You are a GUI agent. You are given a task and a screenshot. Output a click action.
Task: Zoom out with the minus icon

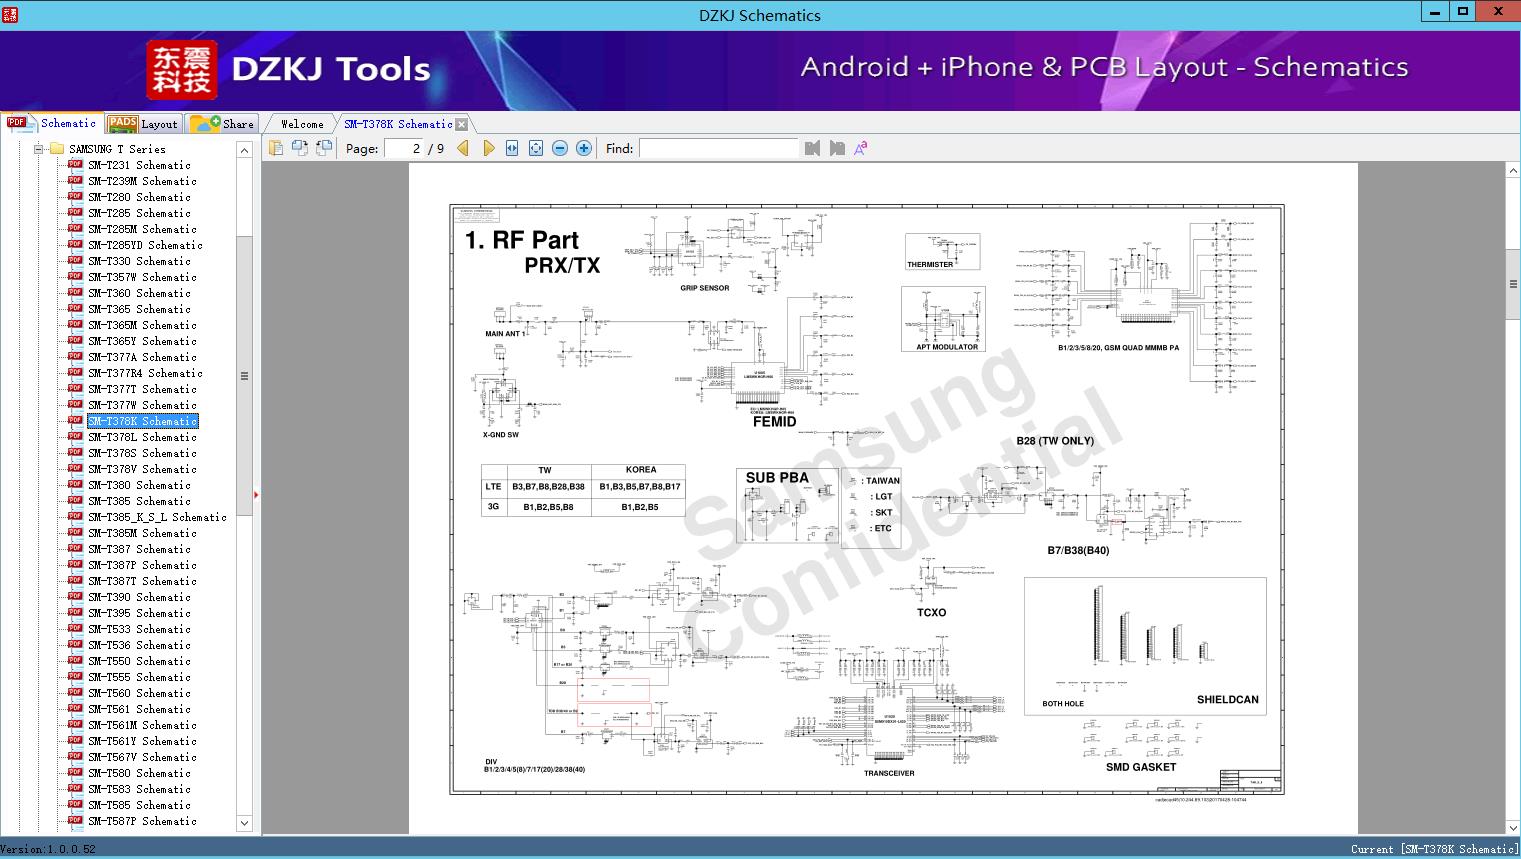(x=560, y=148)
